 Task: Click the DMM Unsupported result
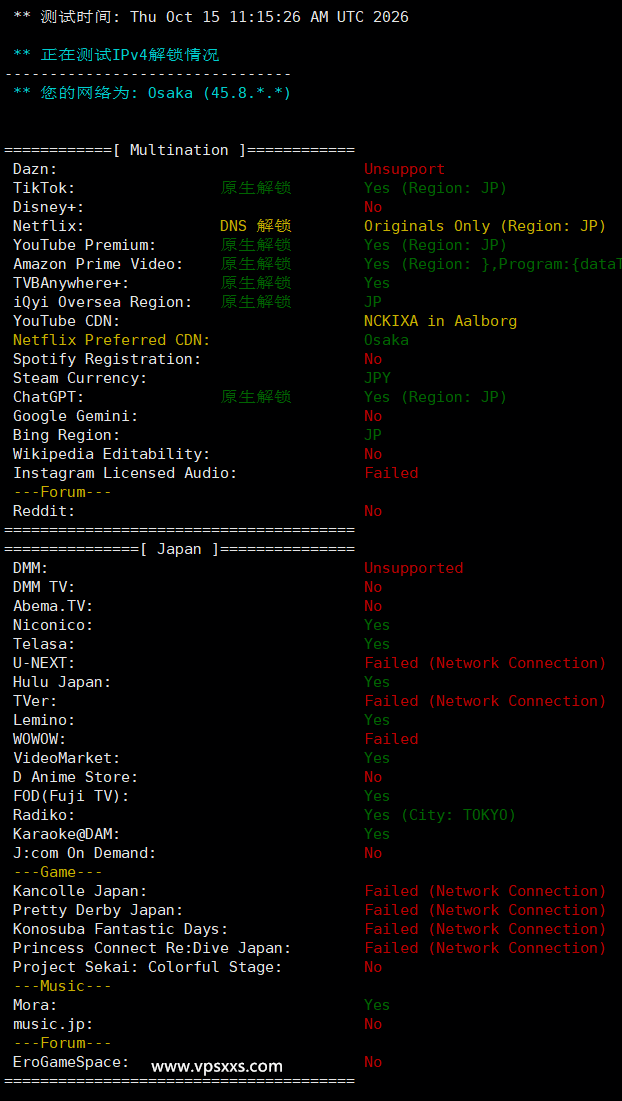tap(413, 568)
